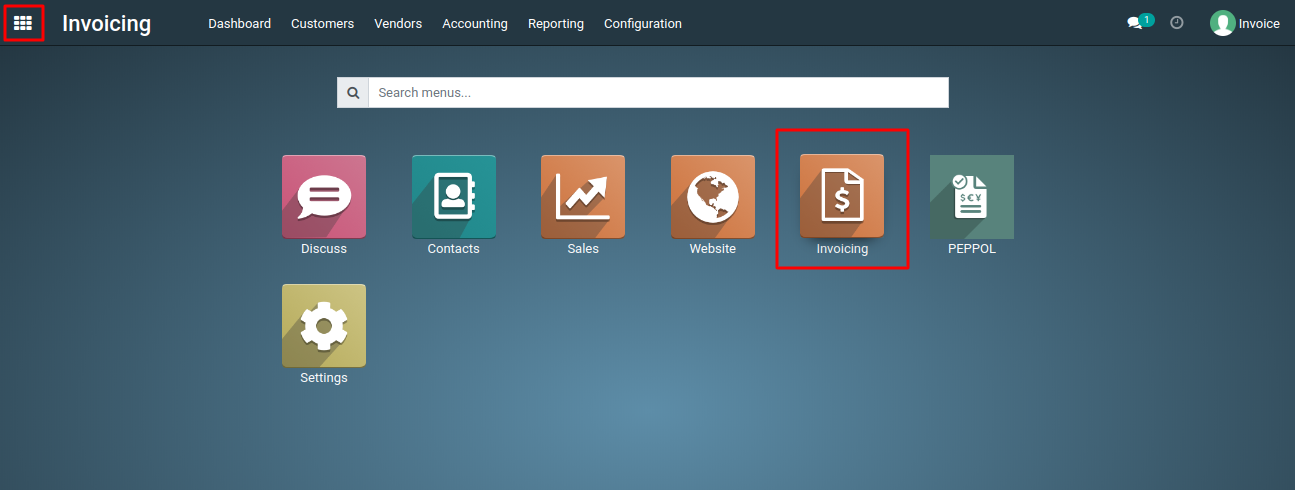Click the magnifier icon beside Search menus
The image size is (1295, 490).
(353, 93)
